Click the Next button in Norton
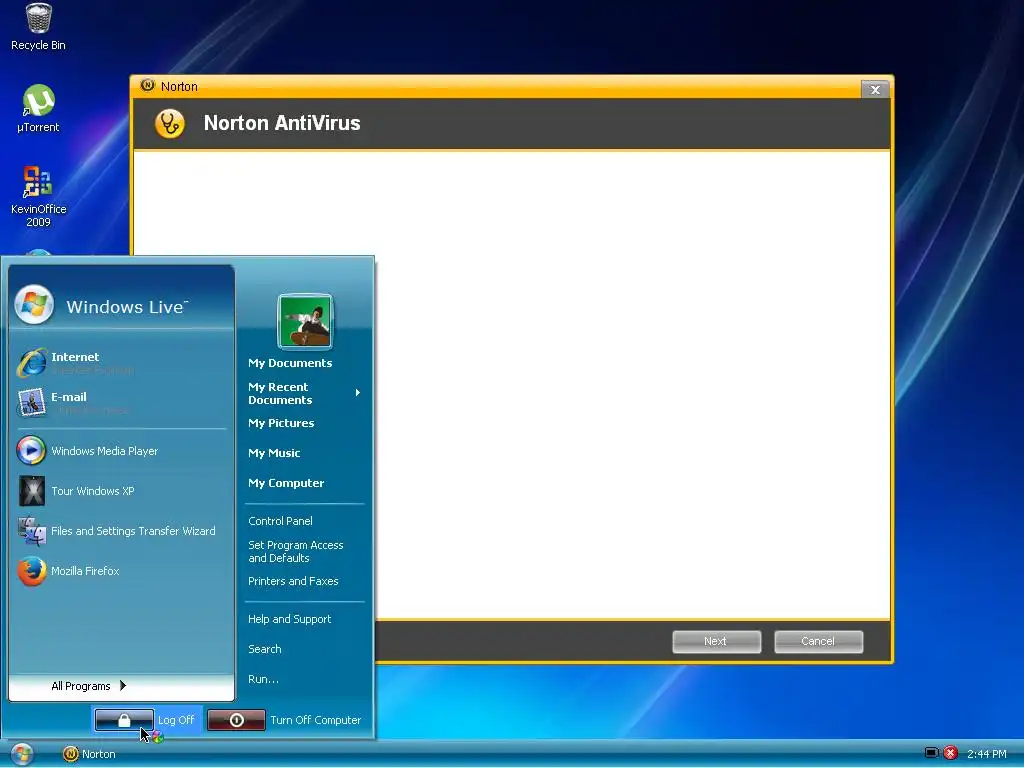Image resolution: width=1024 pixels, height=768 pixels. click(716, 641)
